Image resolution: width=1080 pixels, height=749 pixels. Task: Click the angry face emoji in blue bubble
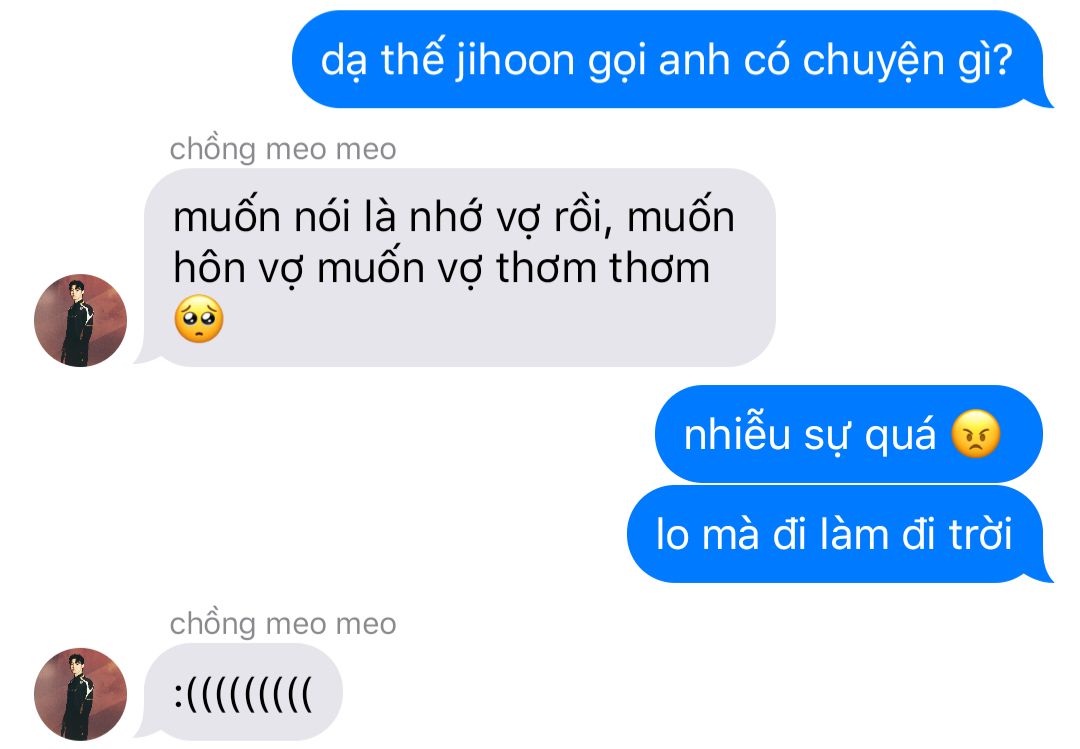coord(975,433)
